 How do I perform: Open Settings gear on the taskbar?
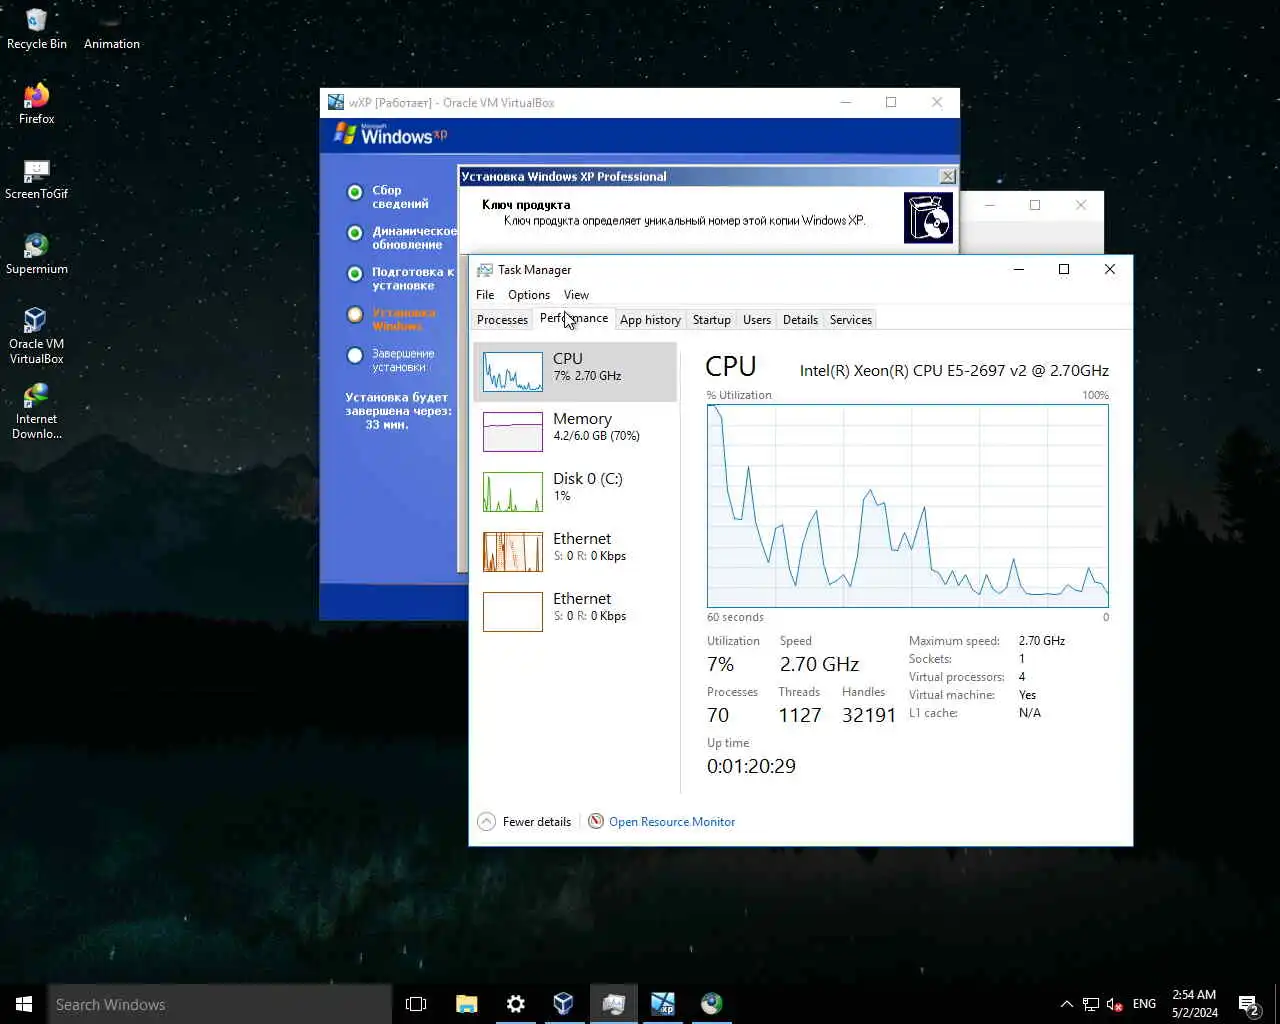click(515, 1004)
